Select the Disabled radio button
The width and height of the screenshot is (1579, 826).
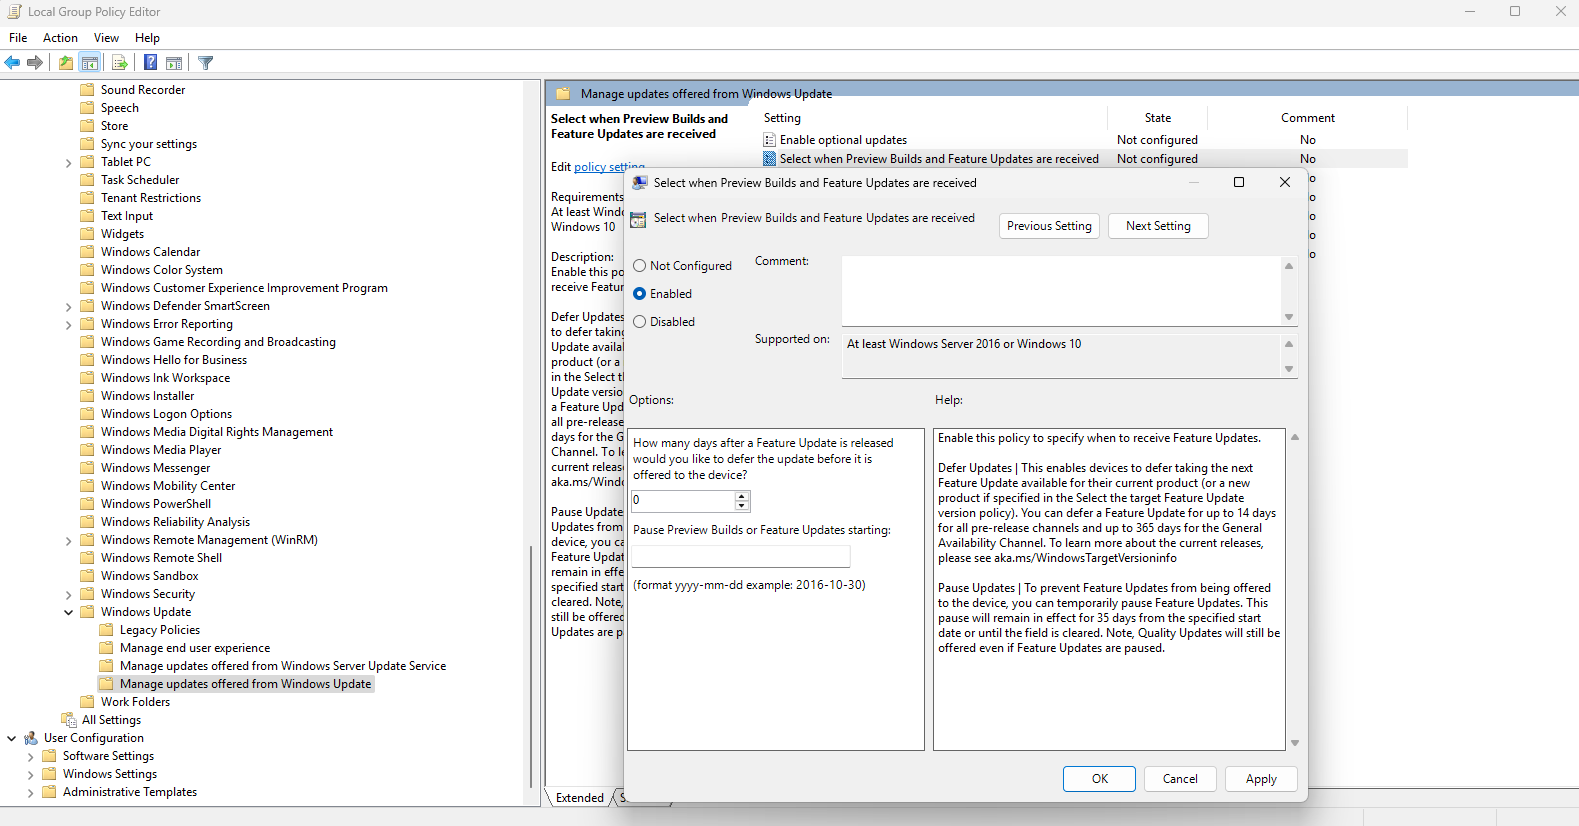(x=640, y=322)
